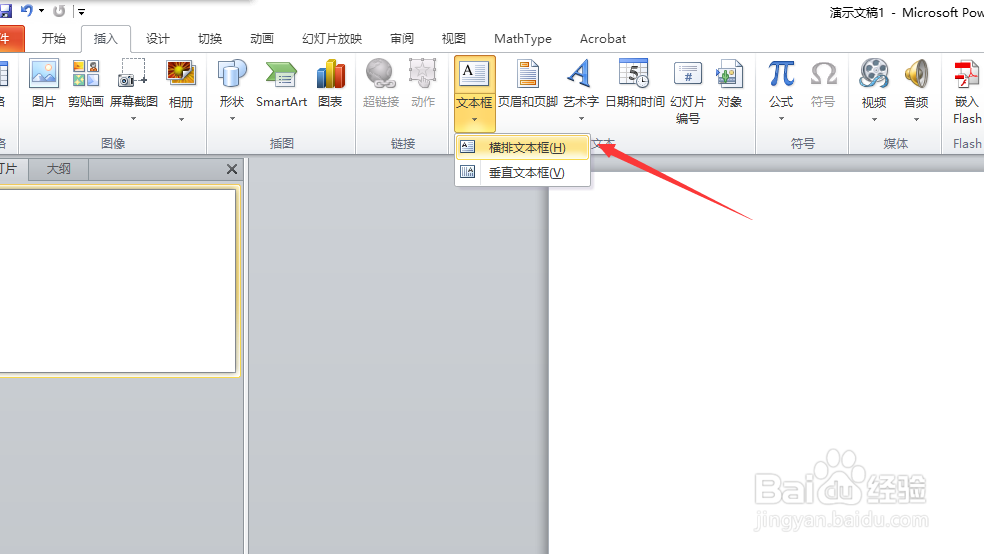984x554 pixels.
Task: Insert a 视频 video
Action: click(874, 83)
